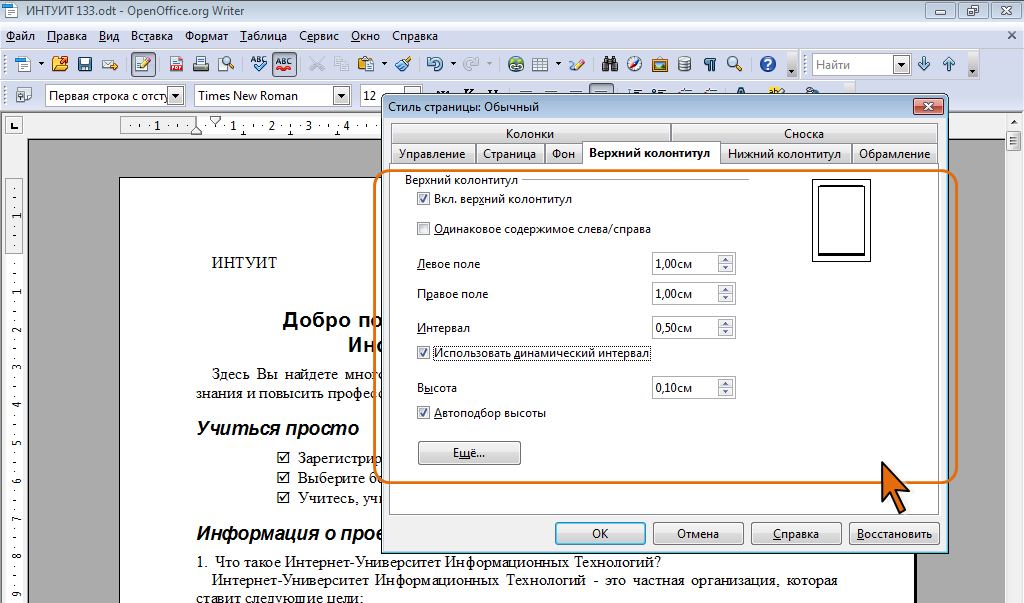Close the page style dialog
The image size is (1024, 603).
(x=928, y=106)
